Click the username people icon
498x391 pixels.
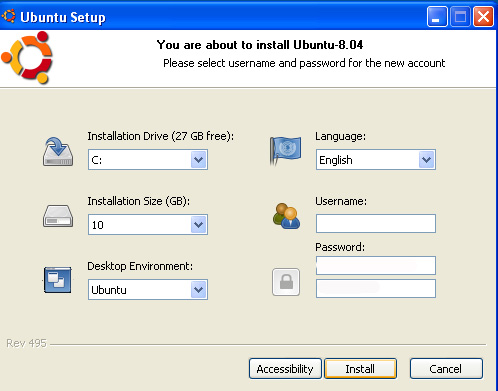pyautogui.click(x=286, y=216)
